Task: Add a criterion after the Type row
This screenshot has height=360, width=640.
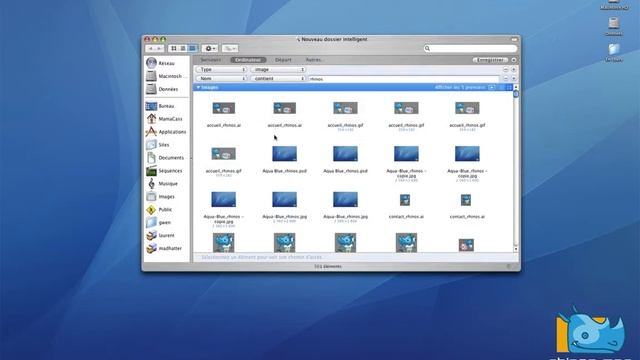Action: (514, 70)
